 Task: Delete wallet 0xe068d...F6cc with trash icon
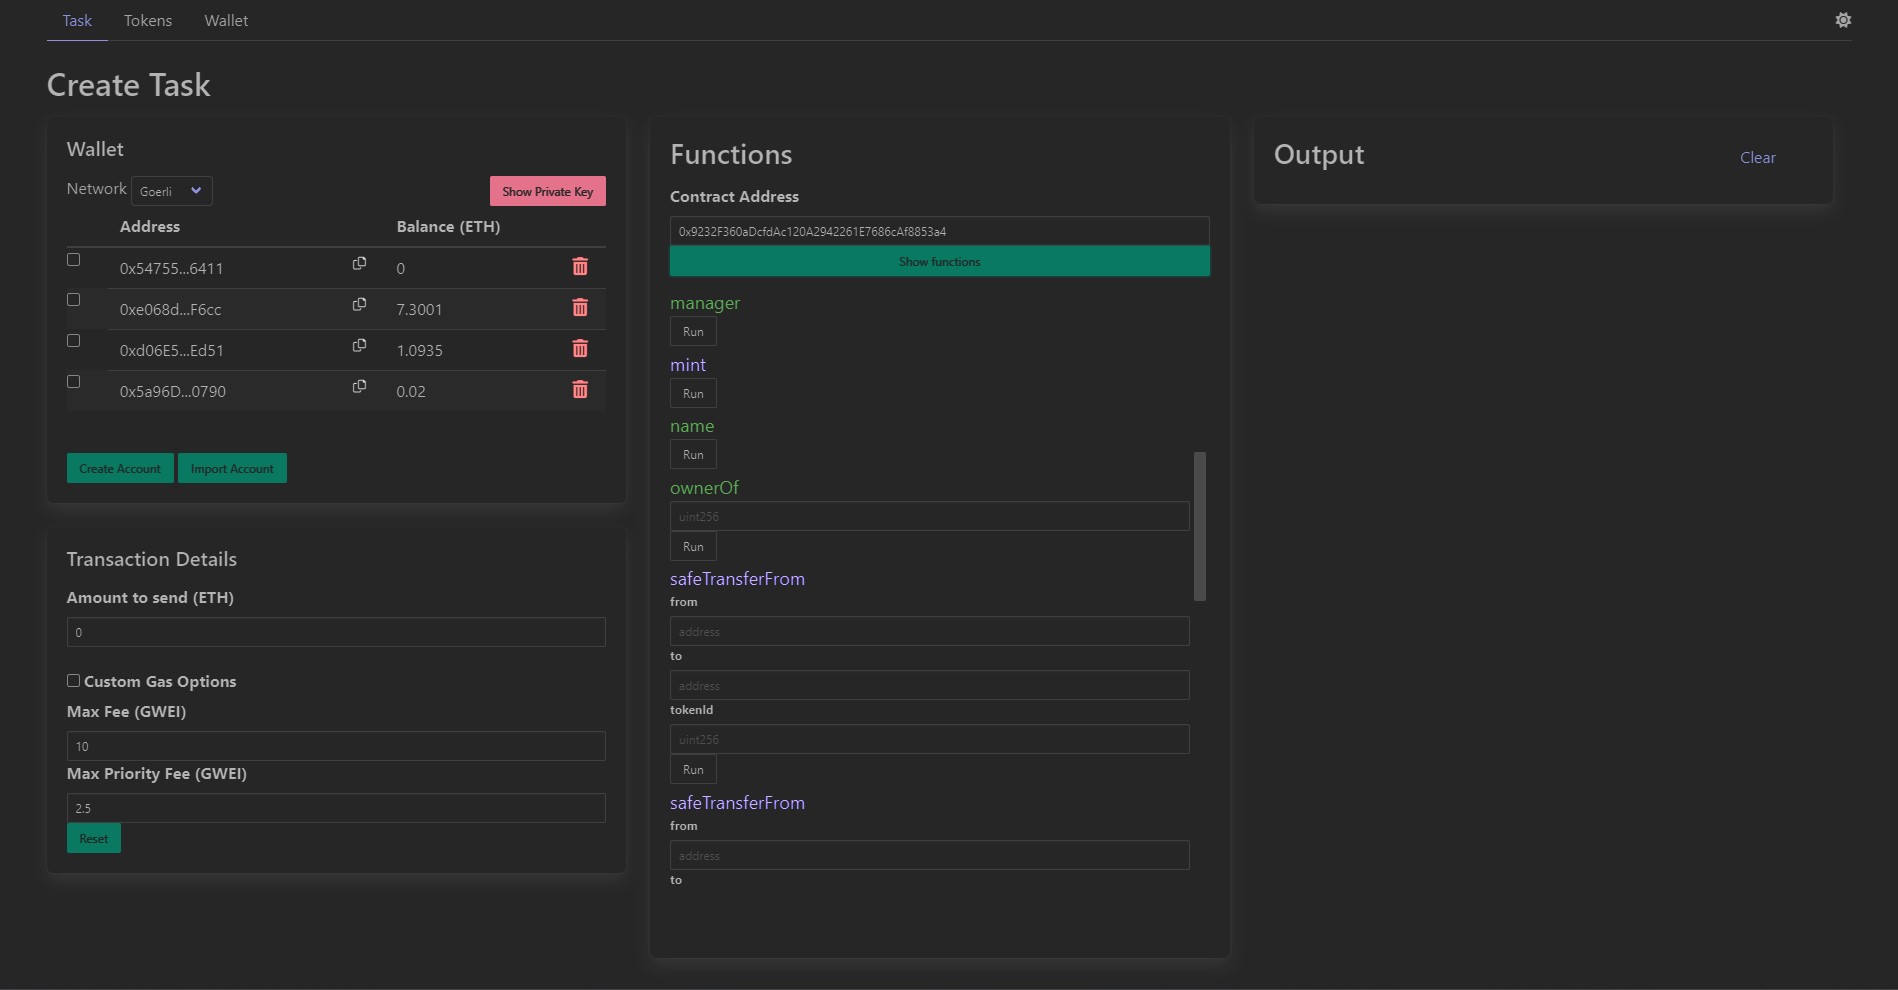click(x=580, y=308)
